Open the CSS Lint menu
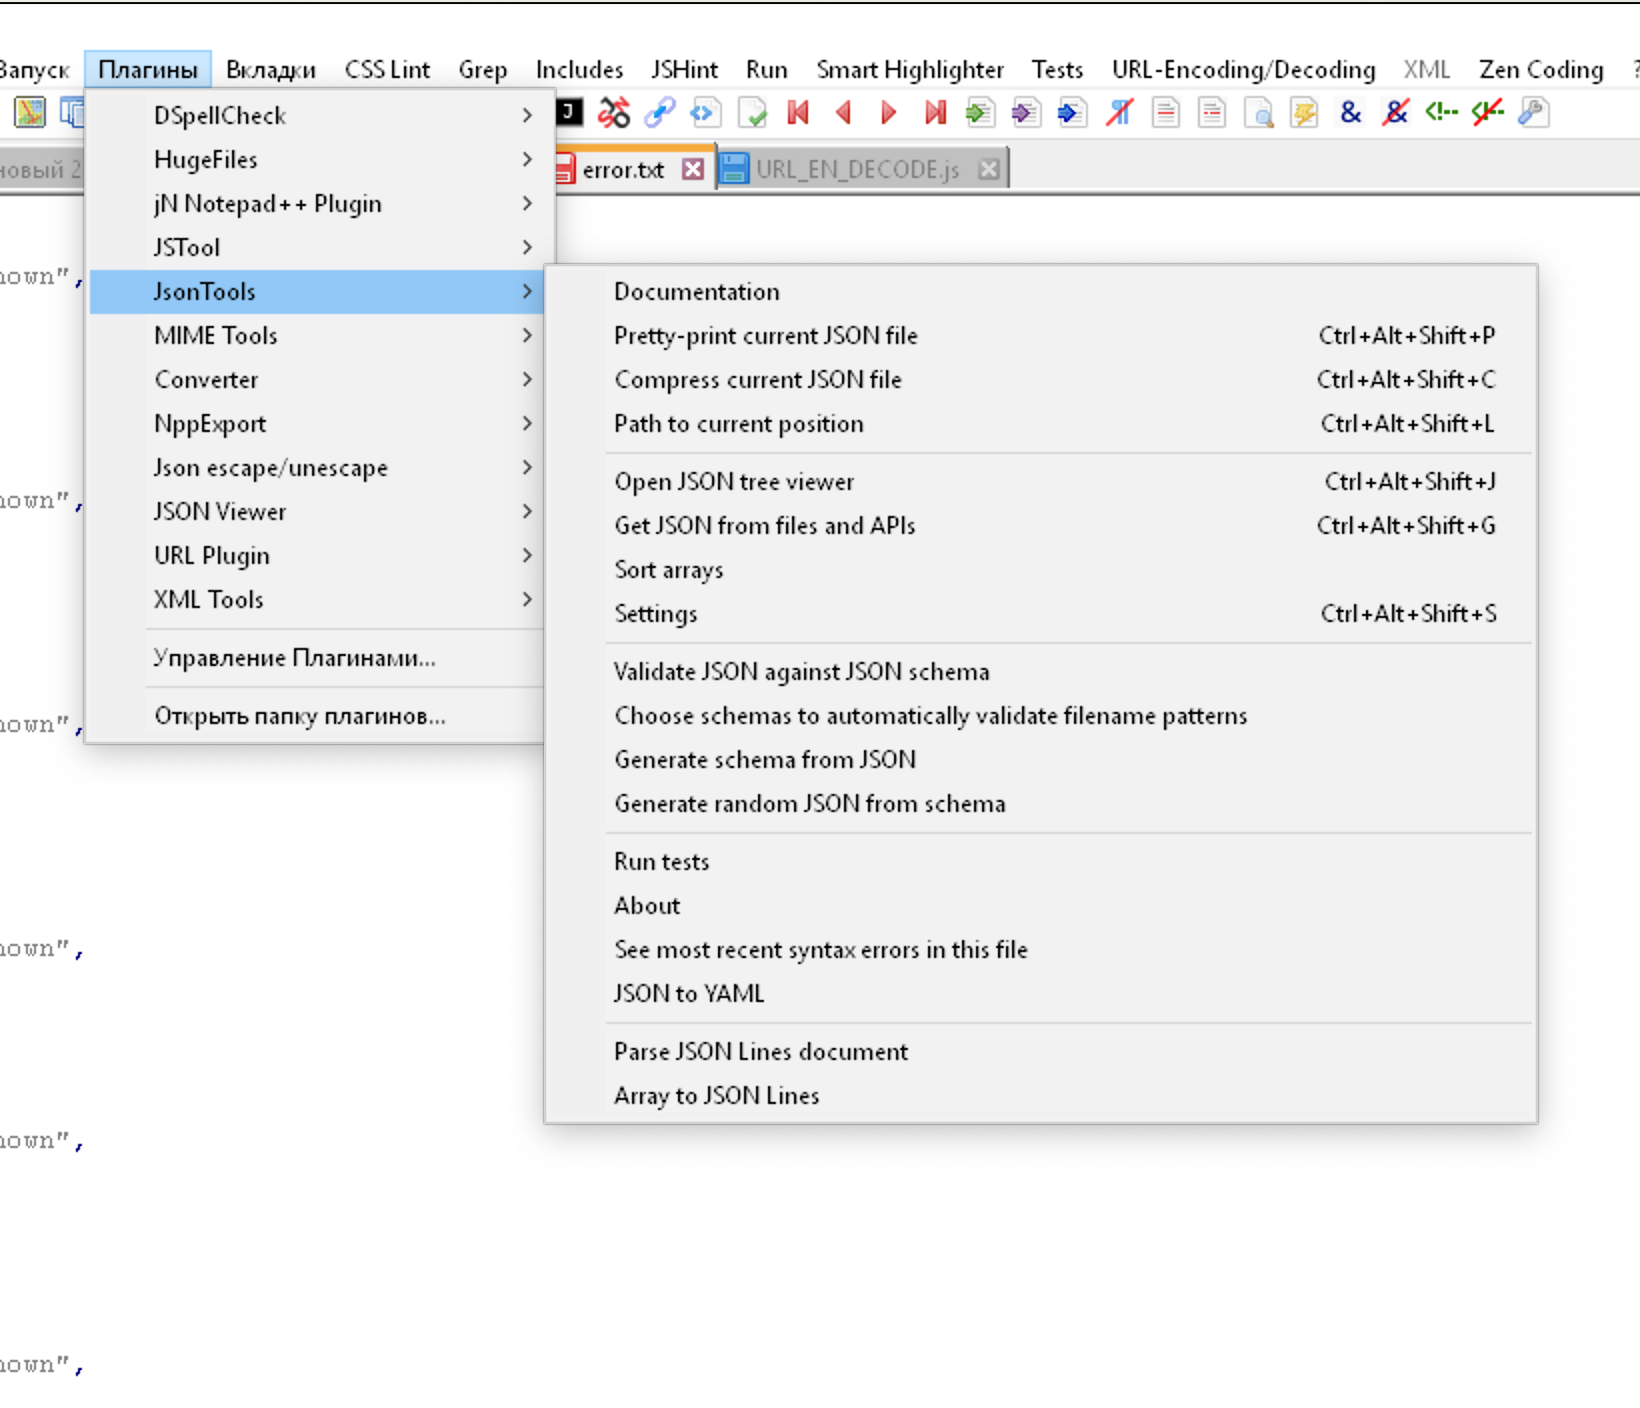This screenshot has height=1408, width=1640. 387,70
